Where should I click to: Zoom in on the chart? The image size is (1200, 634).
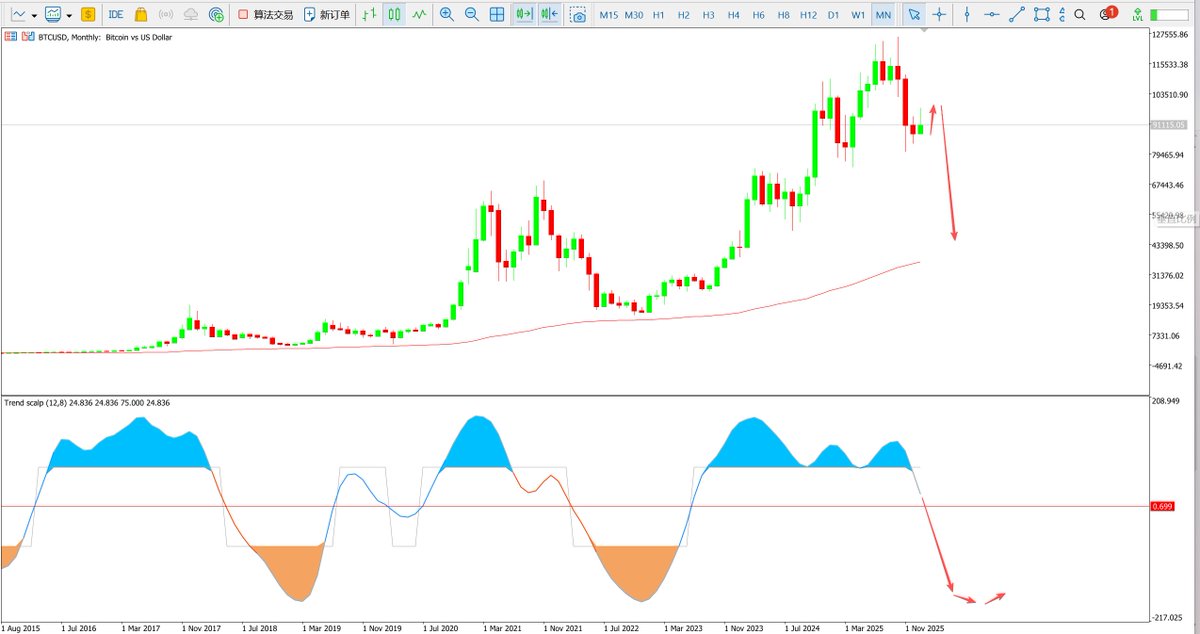446,14
